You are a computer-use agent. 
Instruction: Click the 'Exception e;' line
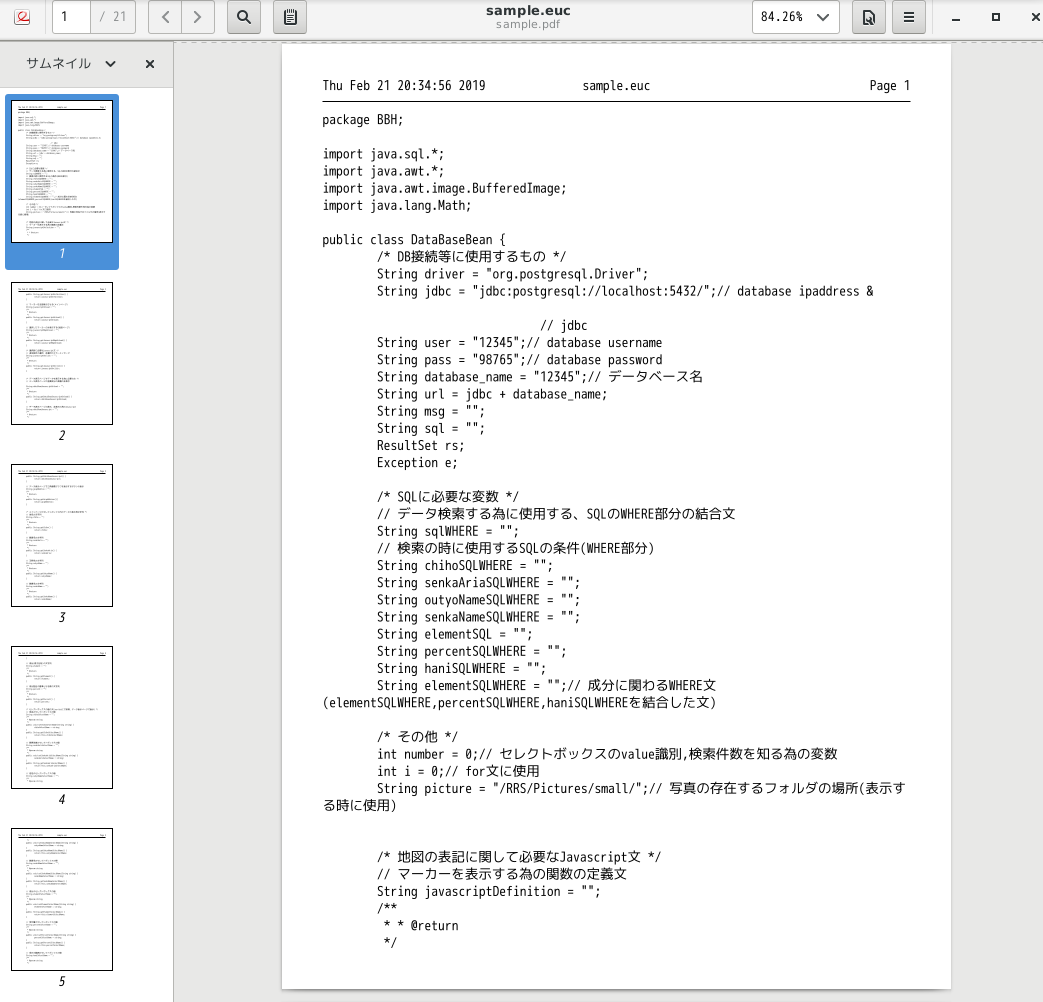click(x=417, y=463)
